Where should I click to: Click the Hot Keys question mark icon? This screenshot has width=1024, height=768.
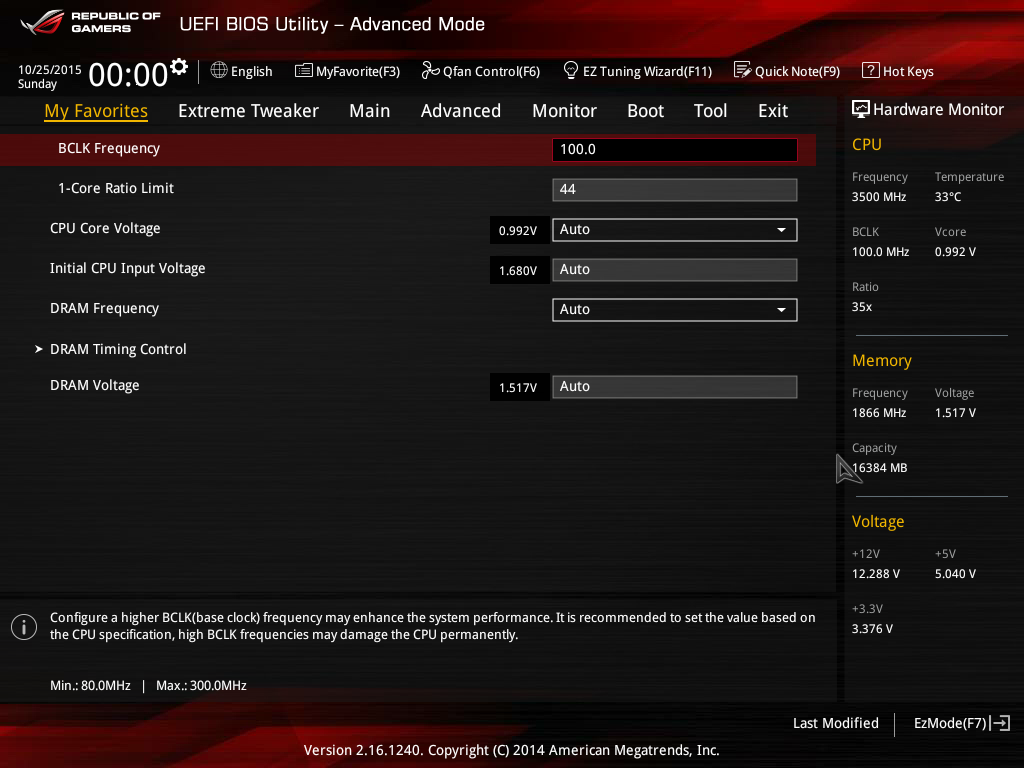tap(871, 70)
